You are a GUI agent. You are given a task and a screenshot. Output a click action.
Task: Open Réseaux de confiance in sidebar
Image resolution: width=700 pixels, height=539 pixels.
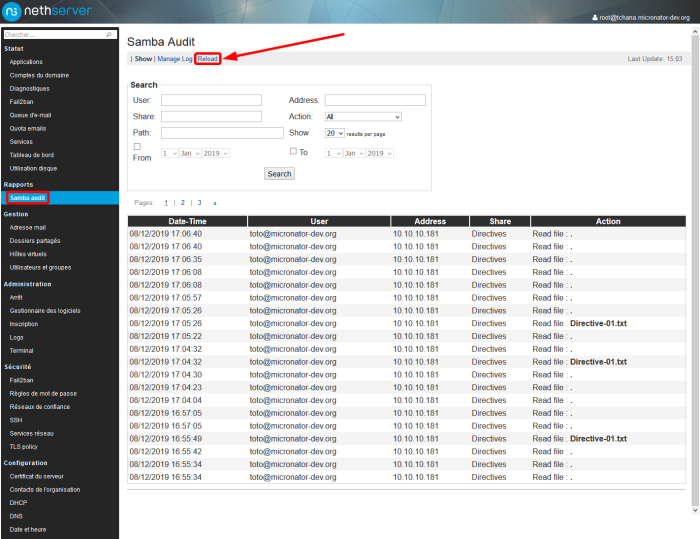click(x=40, y=406)
